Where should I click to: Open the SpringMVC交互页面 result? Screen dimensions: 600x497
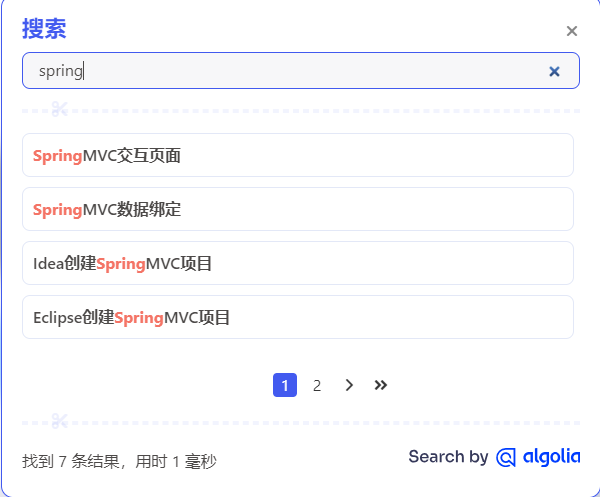click(297, 155)
